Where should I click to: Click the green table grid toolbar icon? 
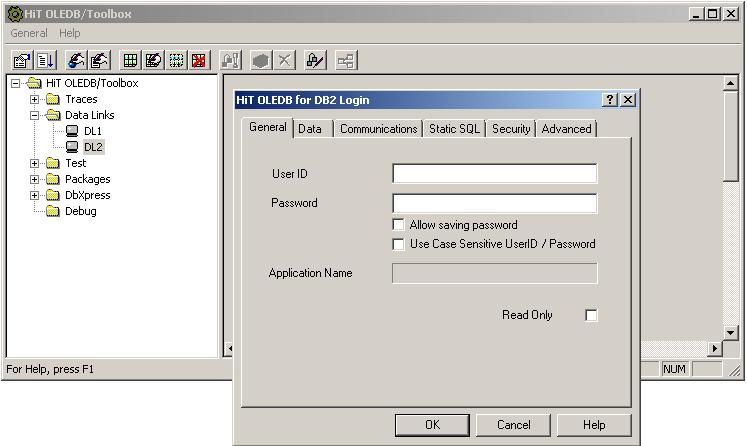click(130, 61)
